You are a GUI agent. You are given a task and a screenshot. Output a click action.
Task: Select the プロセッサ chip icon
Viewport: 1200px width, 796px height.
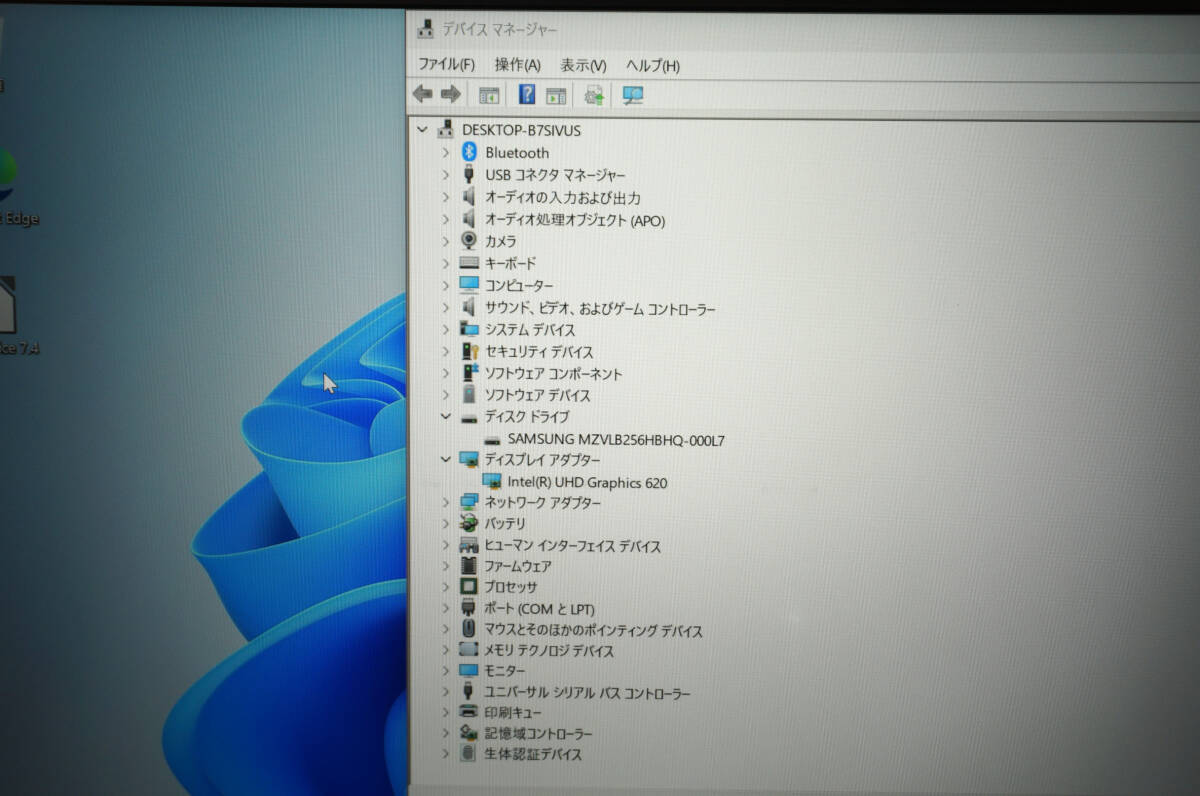pos(469,587)
